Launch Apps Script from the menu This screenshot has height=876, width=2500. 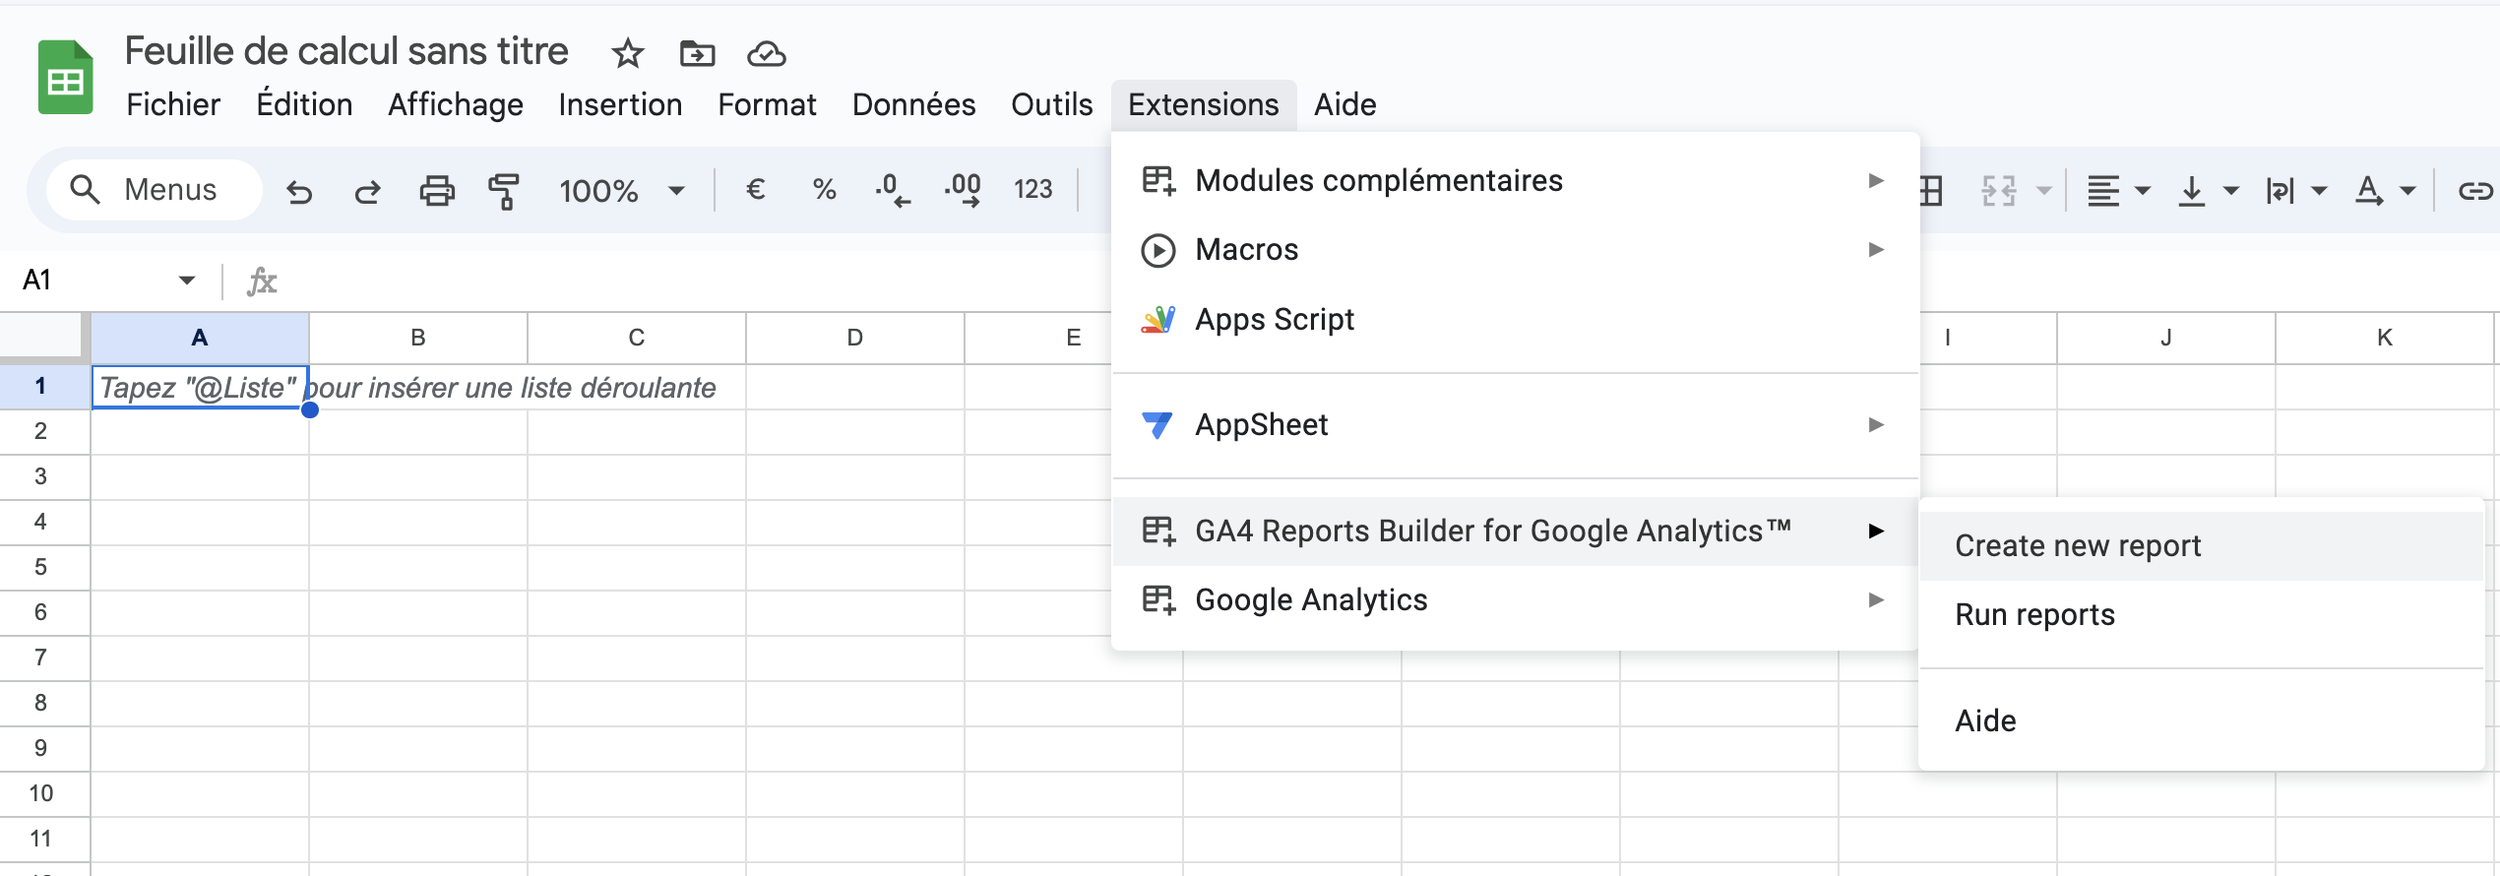point(1514,319)
